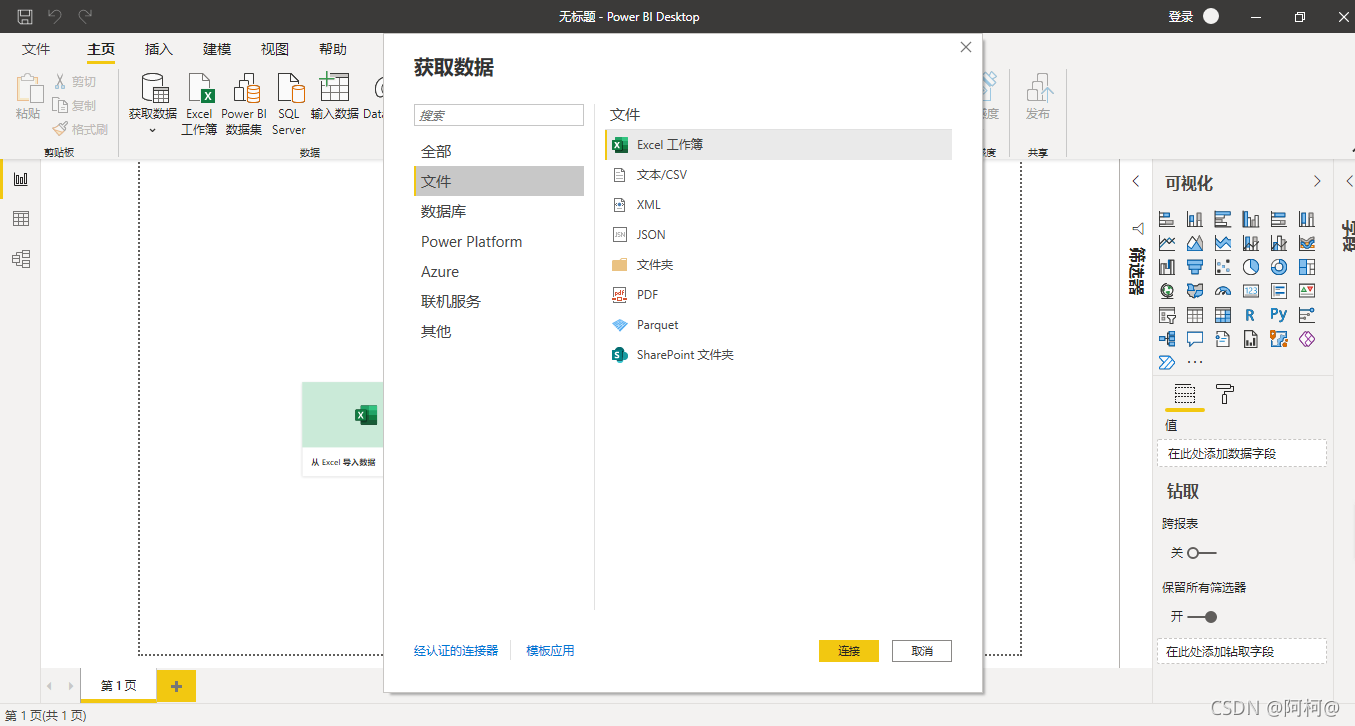Collapse the 可视化 pane with right chevron
The width and height of the screenshot is (1355, 726).
click(1317, 181)
